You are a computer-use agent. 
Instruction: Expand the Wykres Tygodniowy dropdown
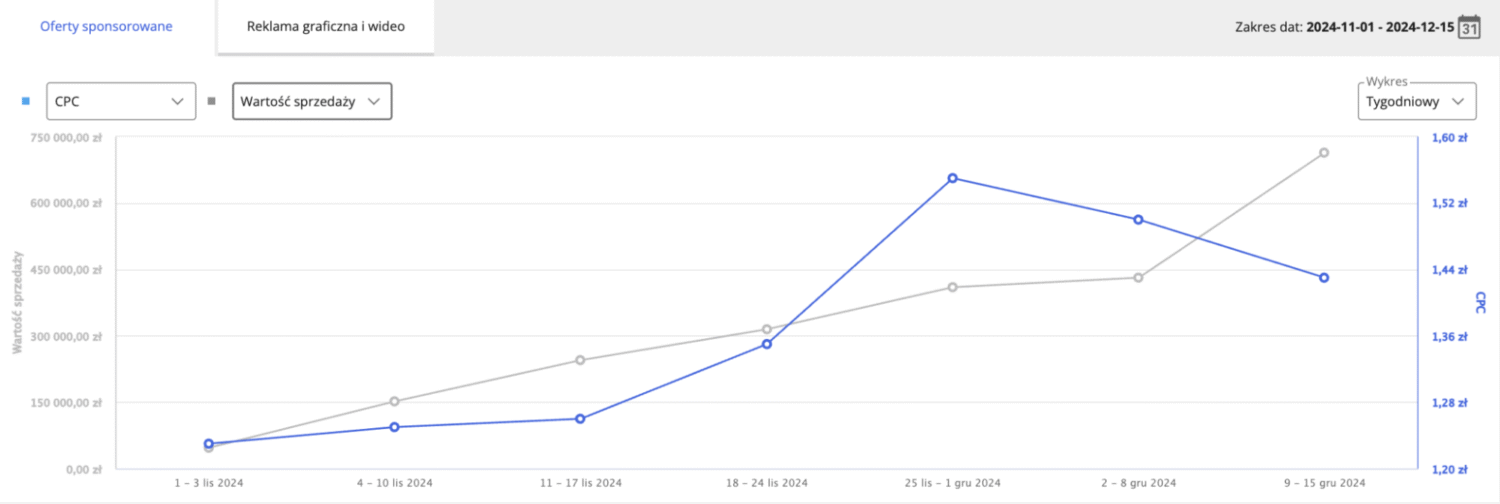[x=1417, y=101]
